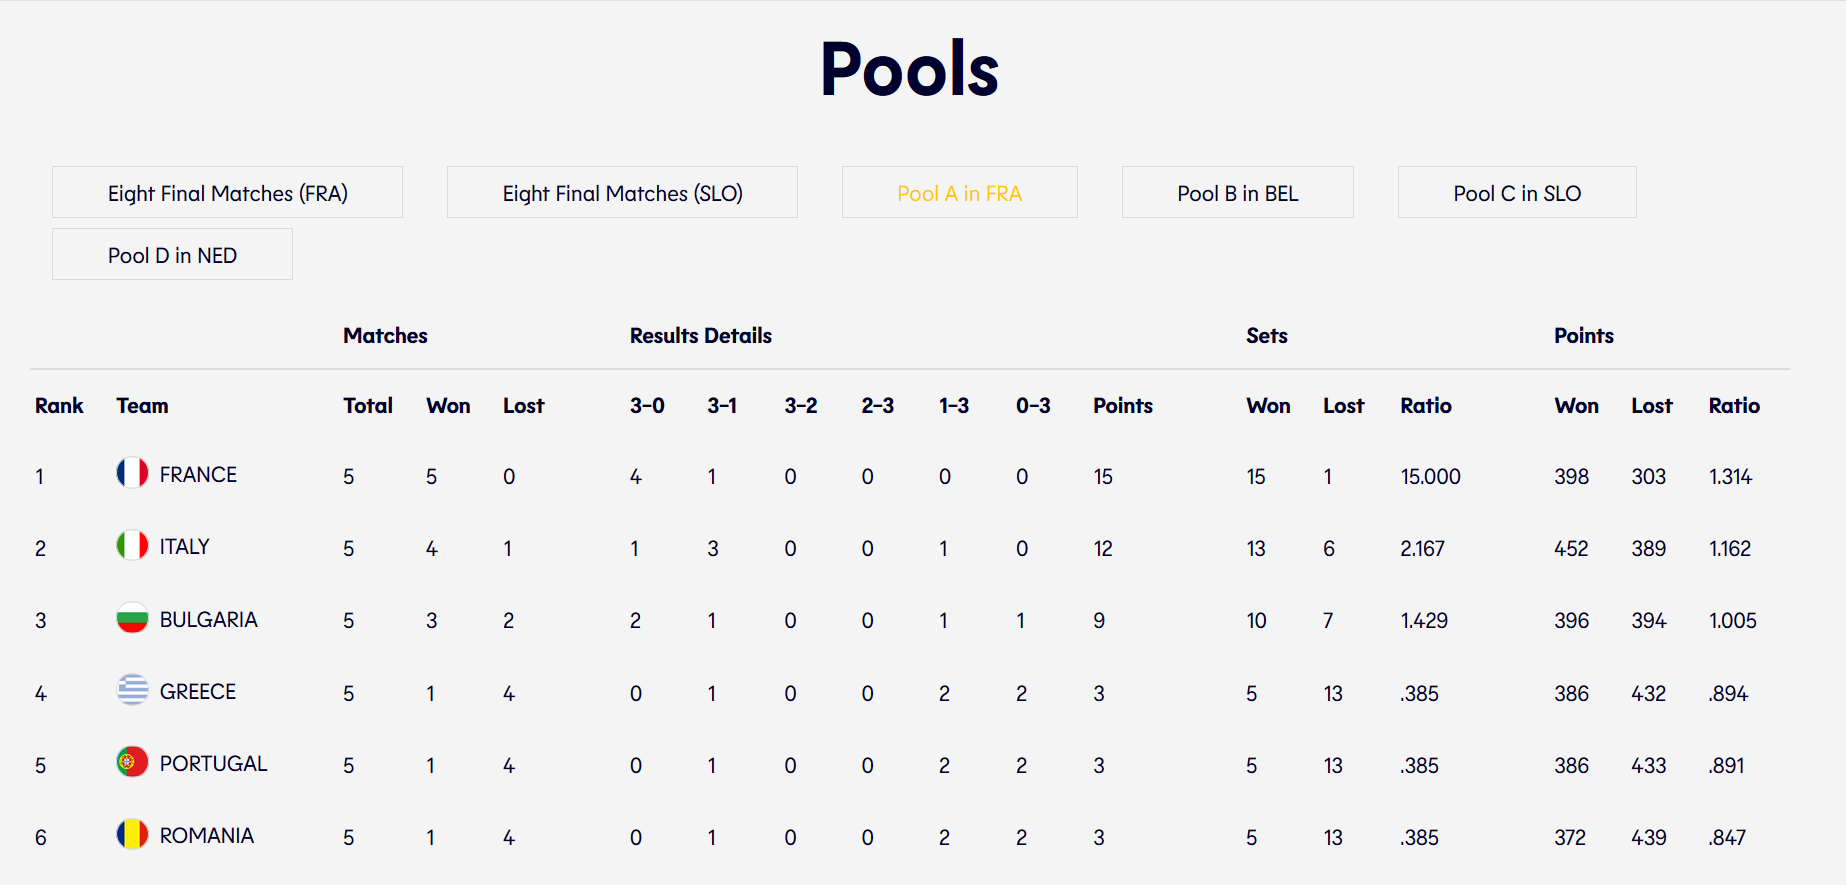Open the ROMANIA team link
Image resolution: width=1846 pixels, height=885 pixels.
[206, 836]
